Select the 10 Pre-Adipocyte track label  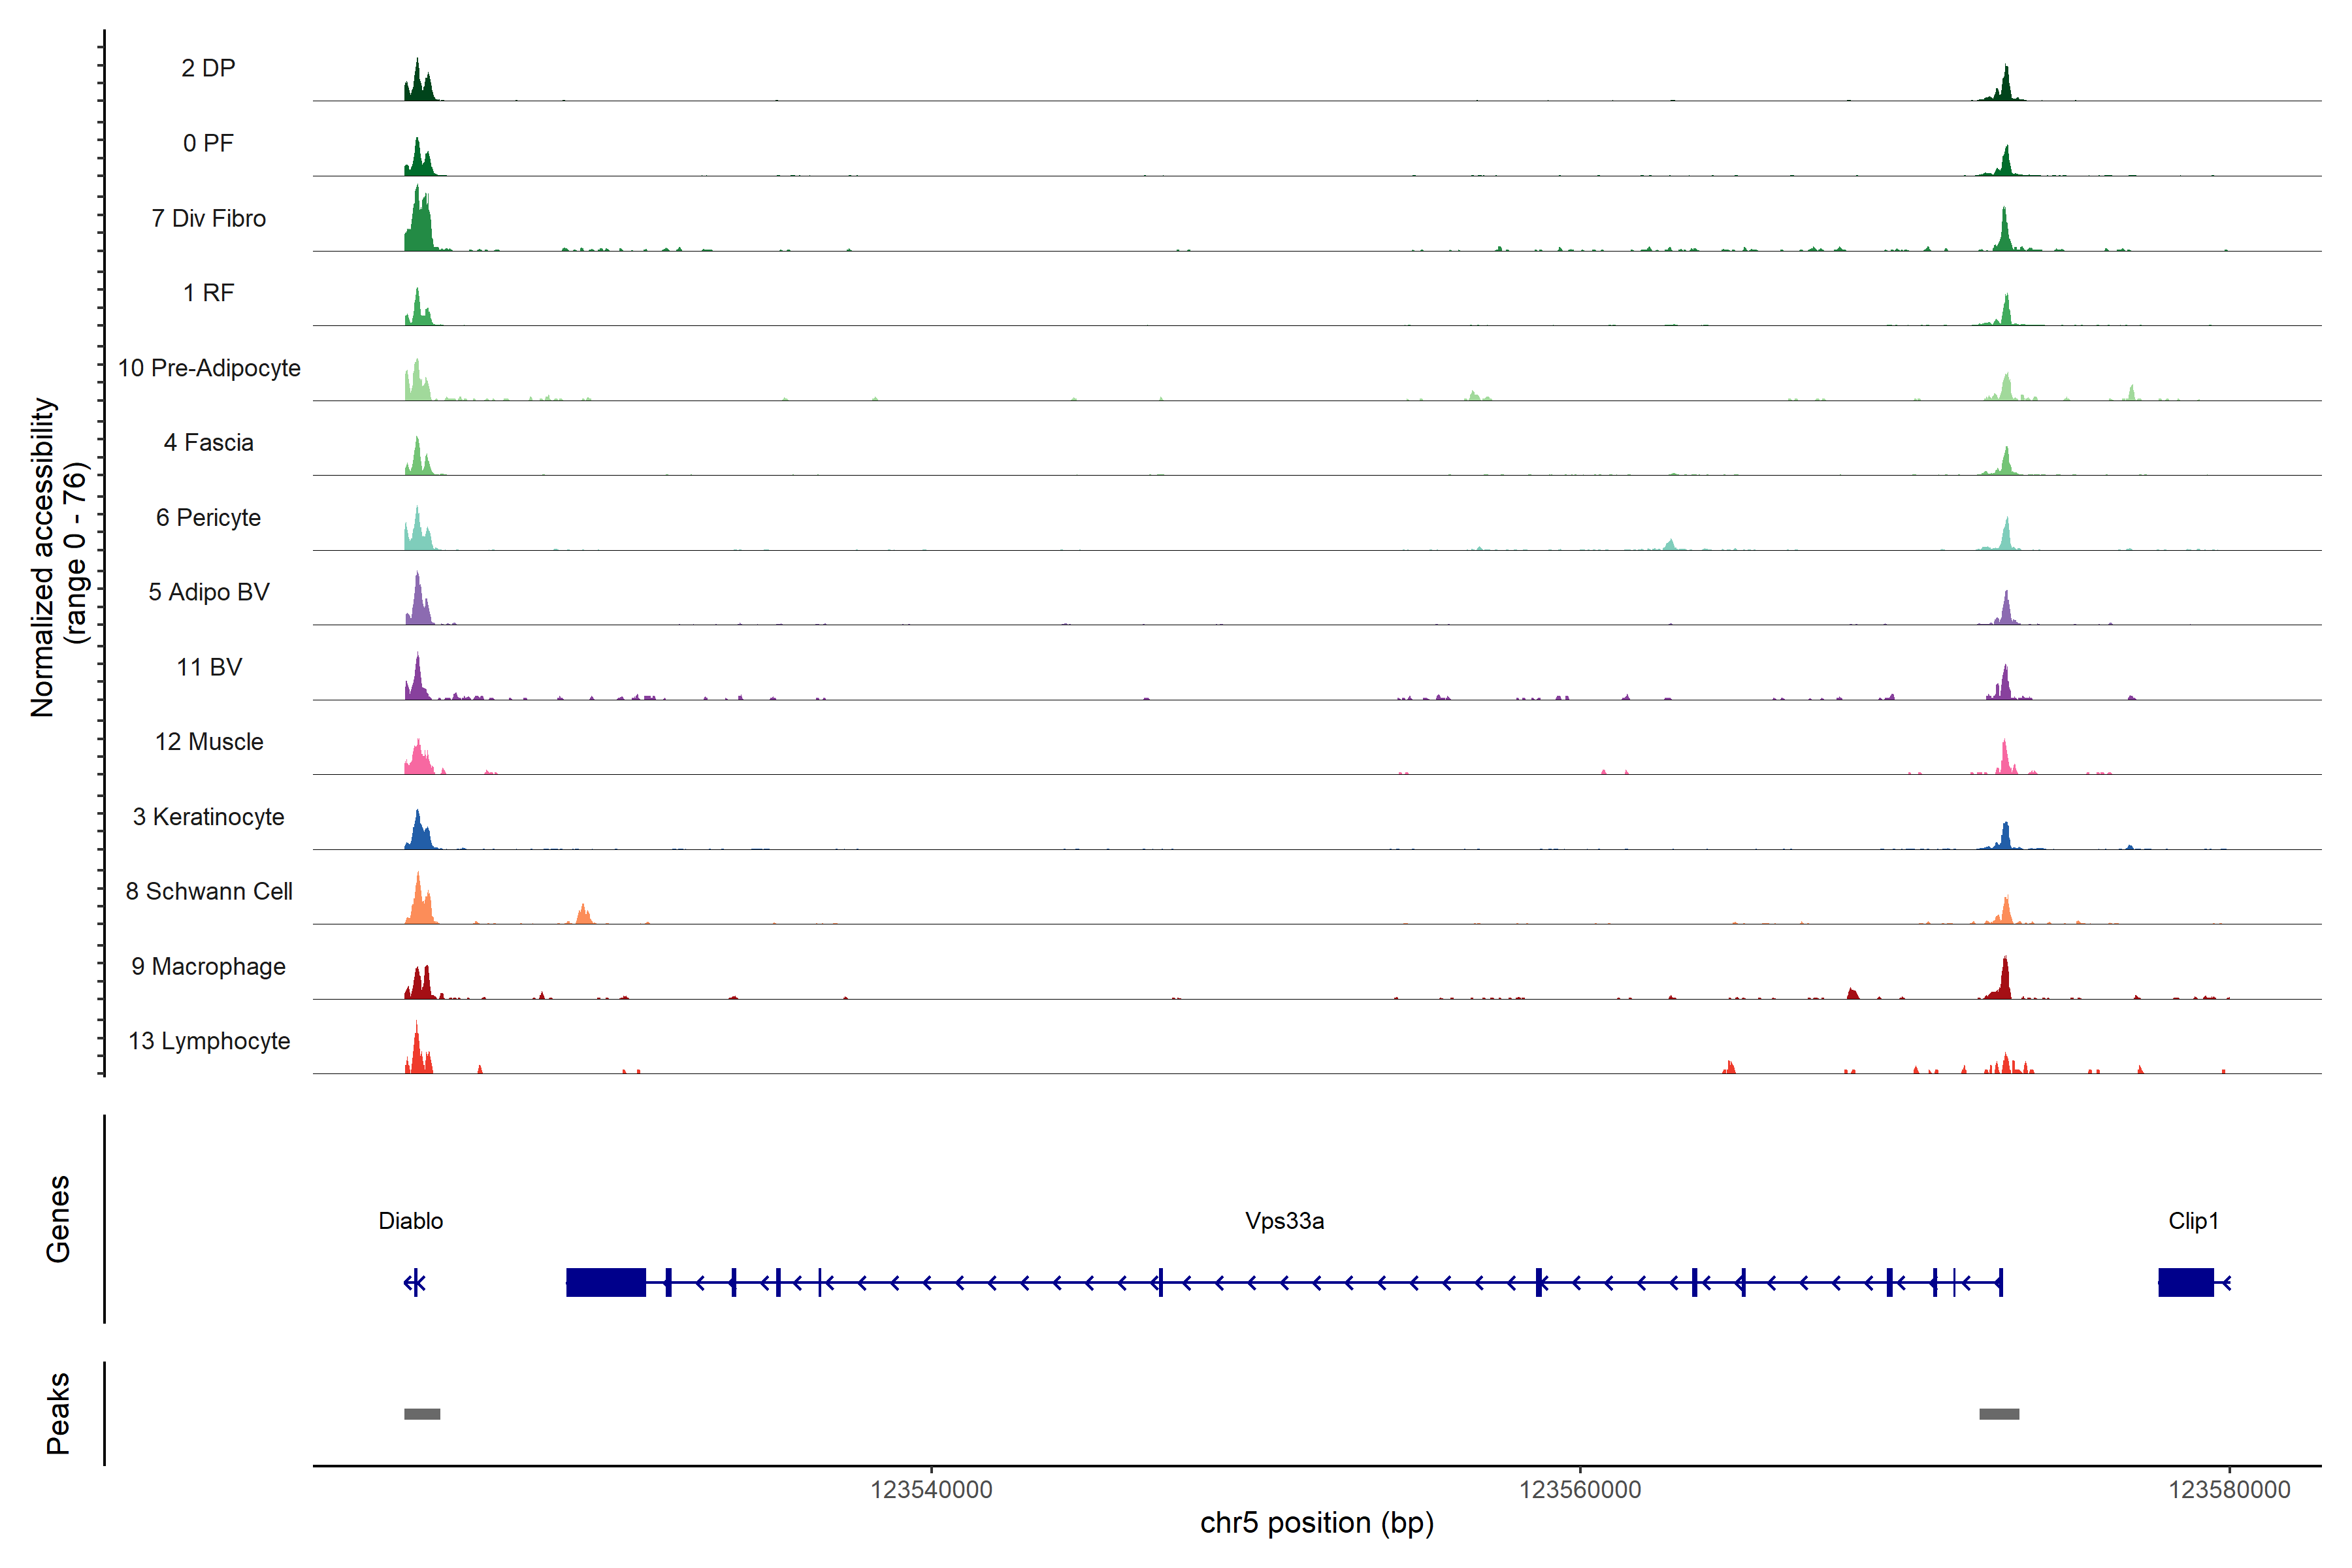(x=209, y=368)
